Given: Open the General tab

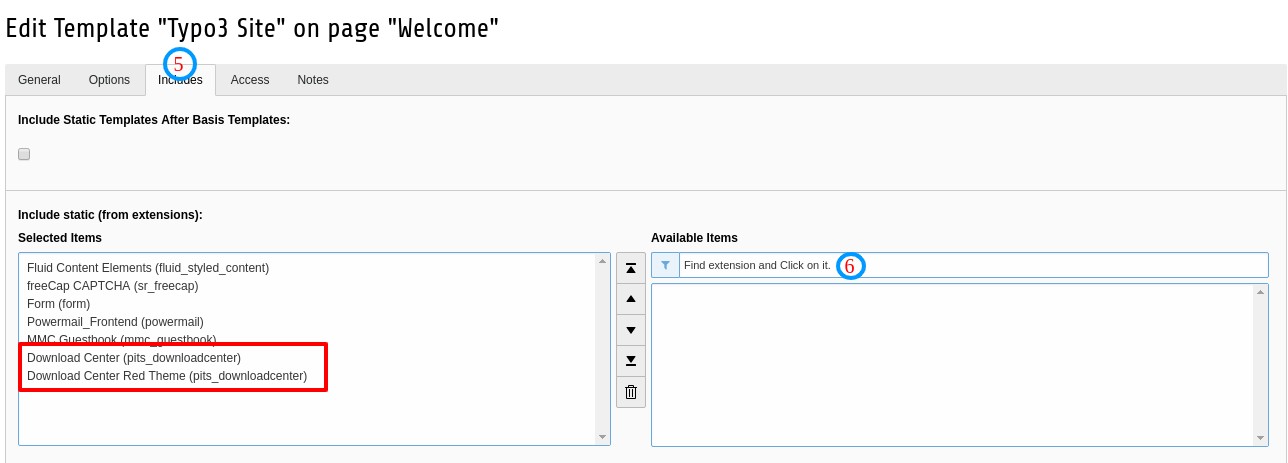Looking at the screenshot, I should 39,80.
